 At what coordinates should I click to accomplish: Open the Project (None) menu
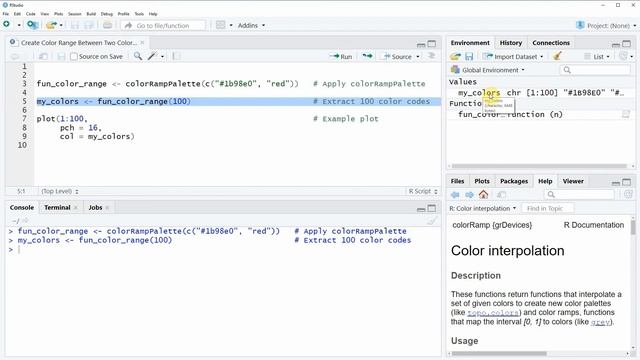coord(606,25)
